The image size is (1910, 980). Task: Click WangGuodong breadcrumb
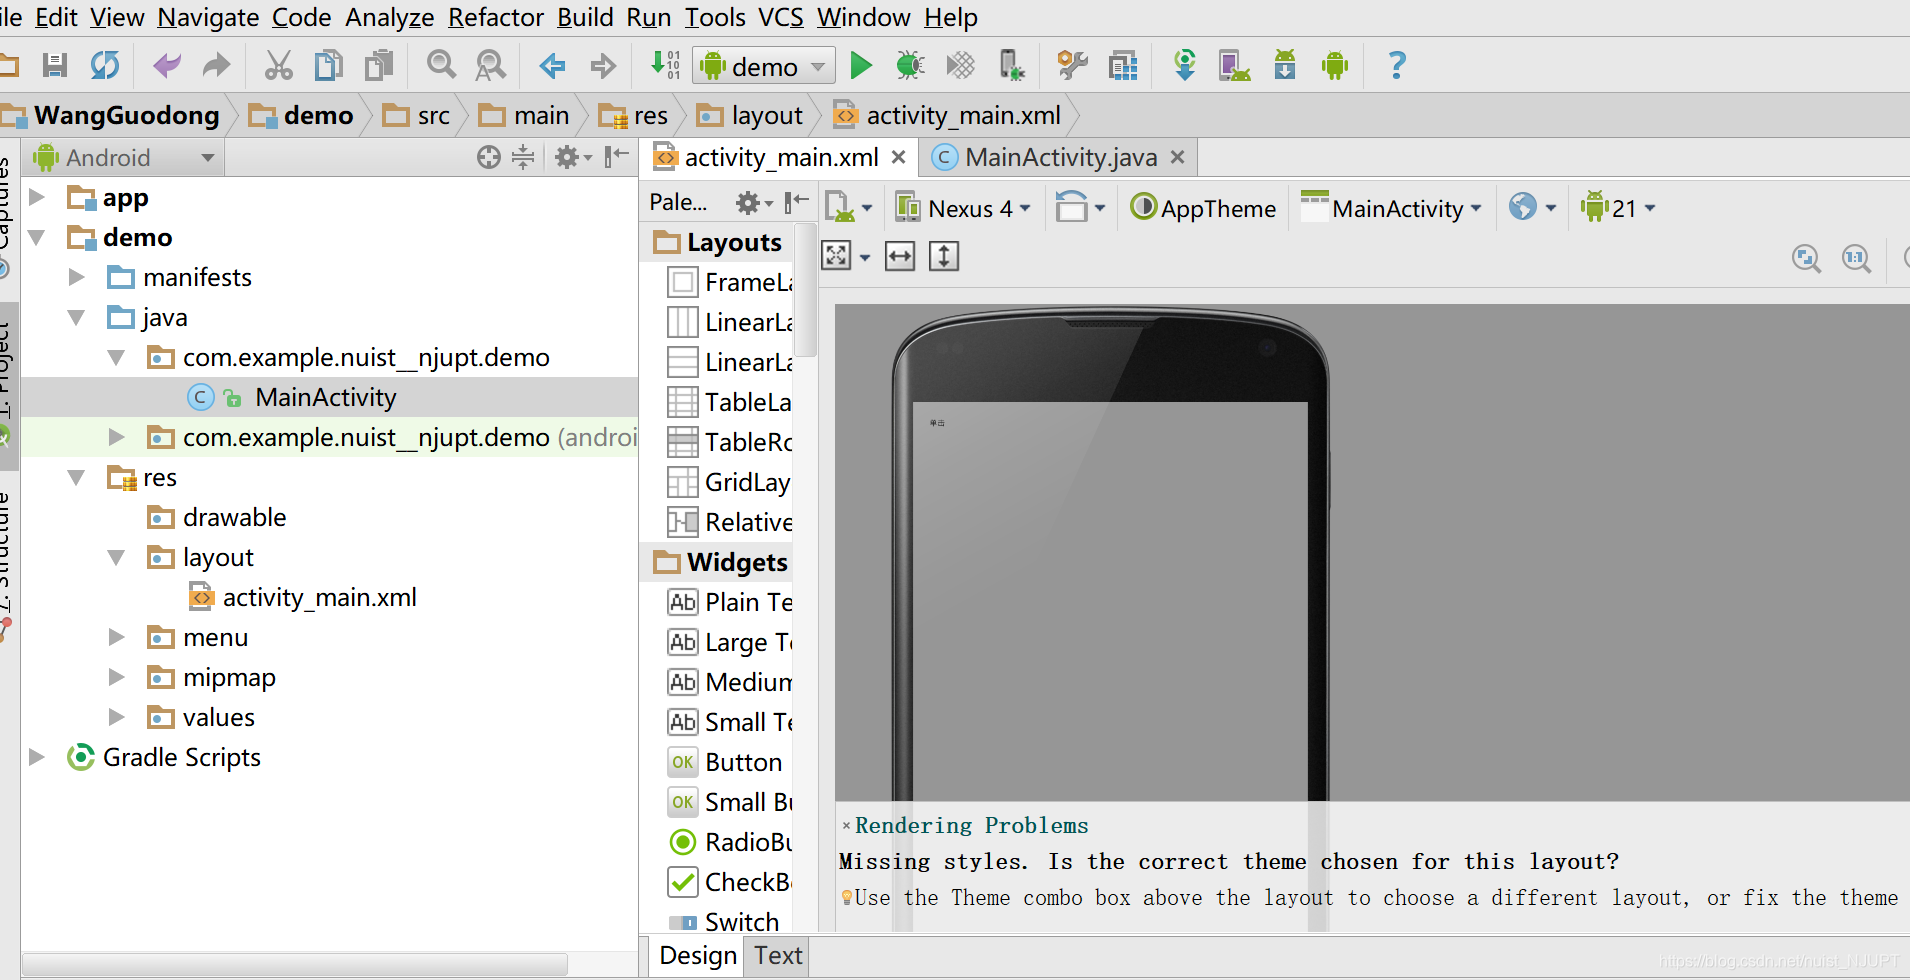(126, 116)
